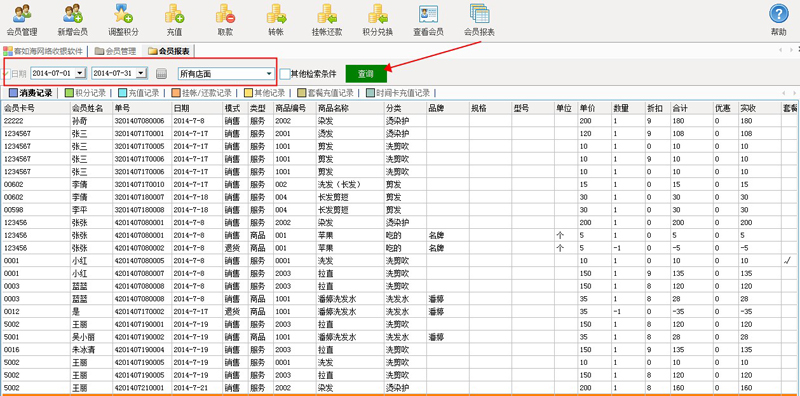
Task: Open the 充值记录 tab
Action: [x=139, y=93]
